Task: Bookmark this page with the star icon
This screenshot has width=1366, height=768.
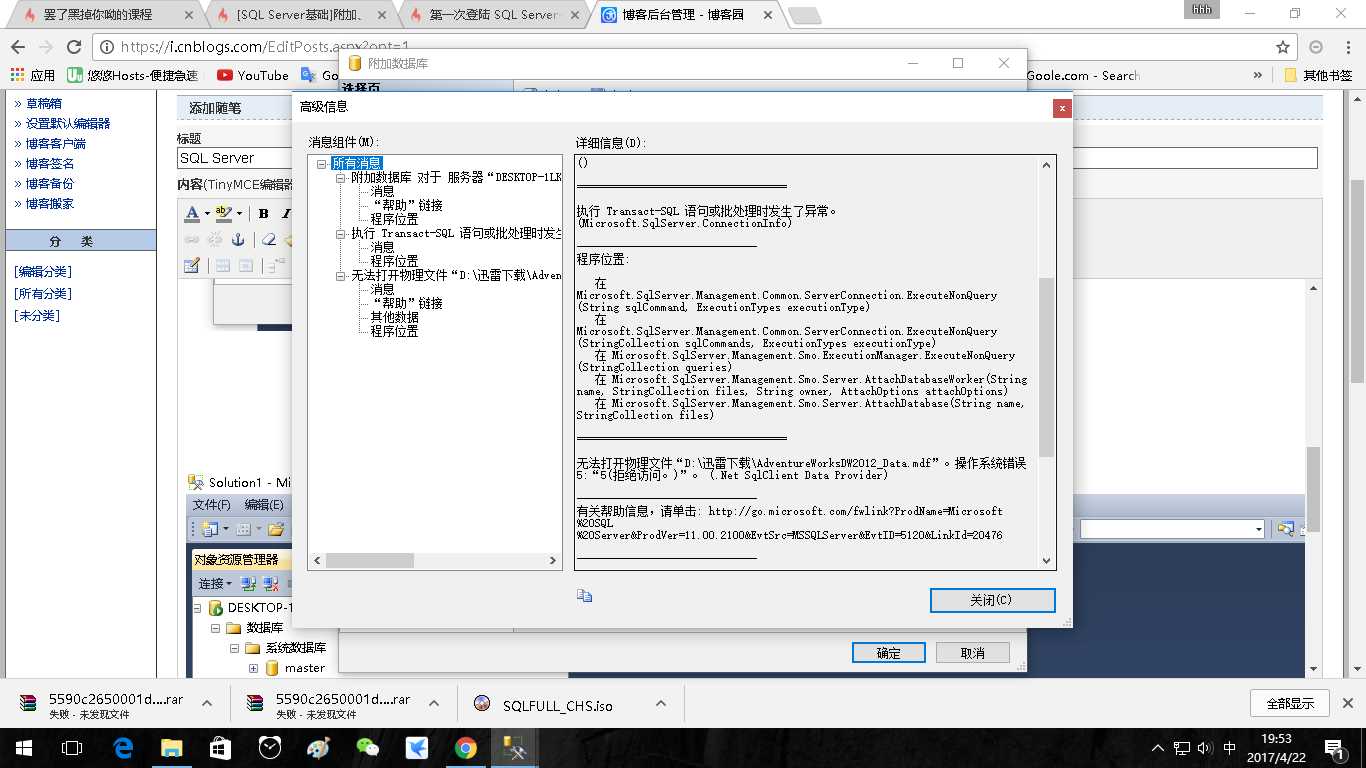Action: click(x=1283, y=47)
